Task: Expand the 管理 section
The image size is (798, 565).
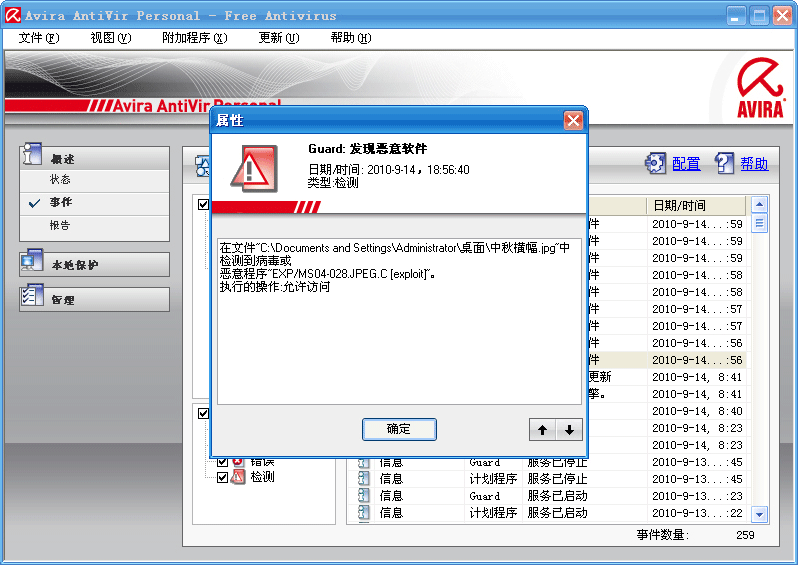Action: (95, 299)
